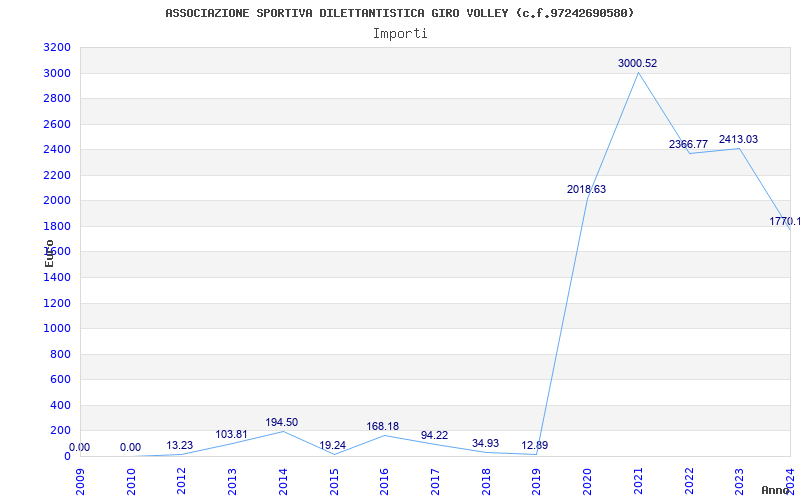The image size is (800, 500).
Task: Click the 0.00 data label for 2010
Action: coord(131,447)
